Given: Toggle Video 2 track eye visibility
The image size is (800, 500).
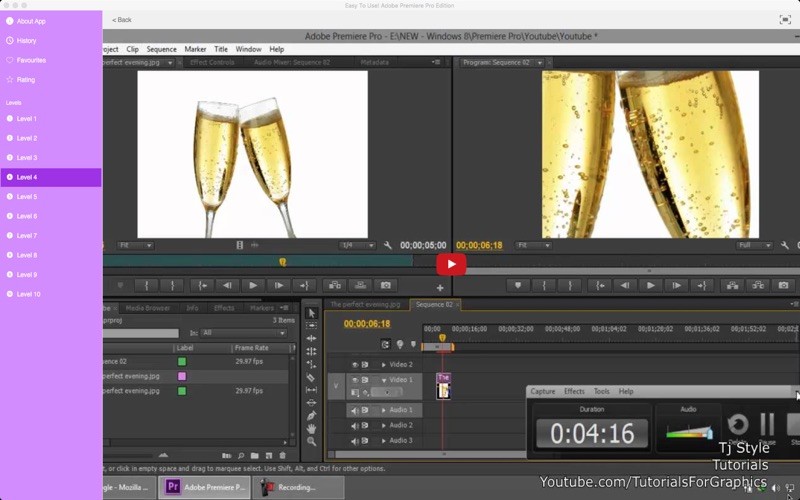Looking at the screenshot, I should click(355, 365).
